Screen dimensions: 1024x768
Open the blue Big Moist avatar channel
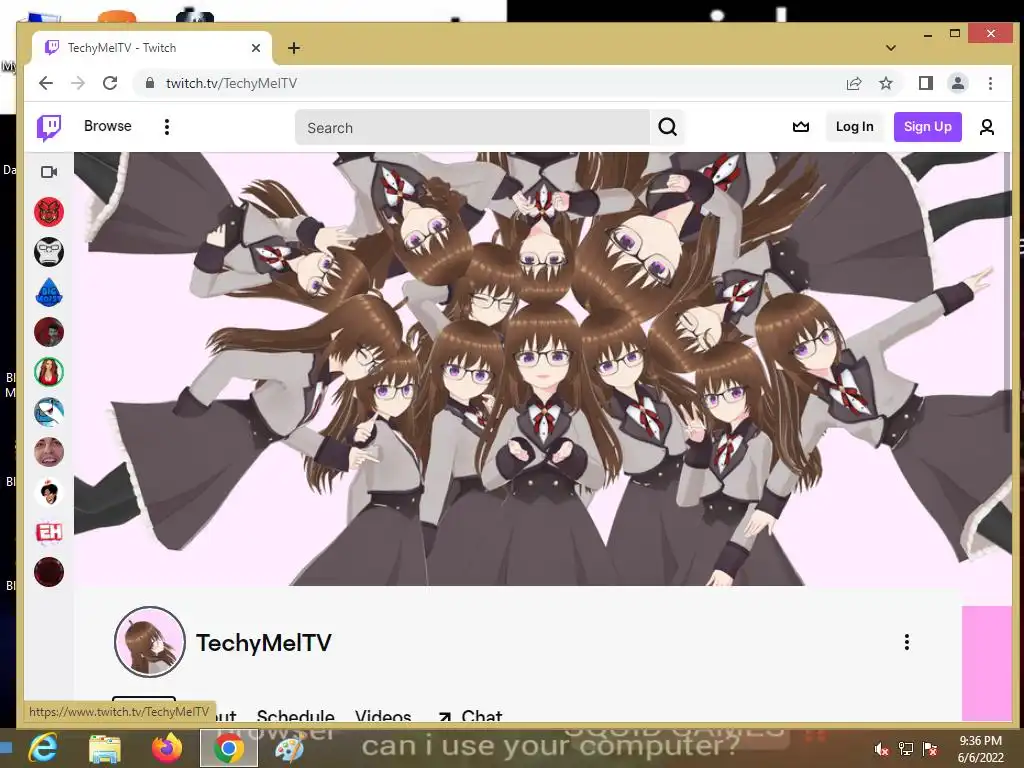(49, 292)
